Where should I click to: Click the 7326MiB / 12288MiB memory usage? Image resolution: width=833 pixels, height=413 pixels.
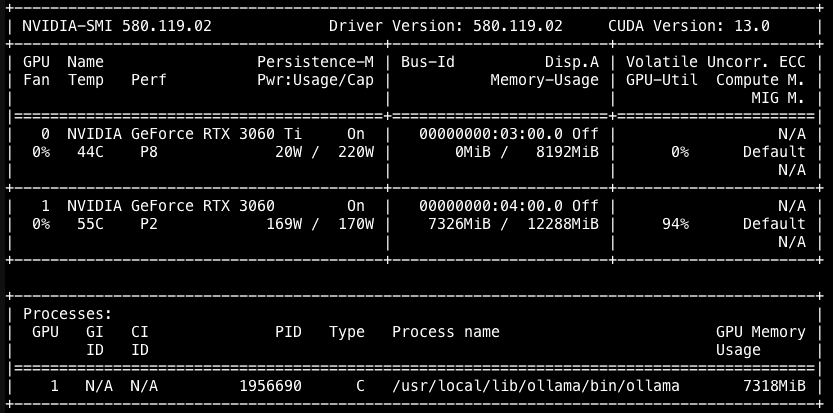[513, 224]
